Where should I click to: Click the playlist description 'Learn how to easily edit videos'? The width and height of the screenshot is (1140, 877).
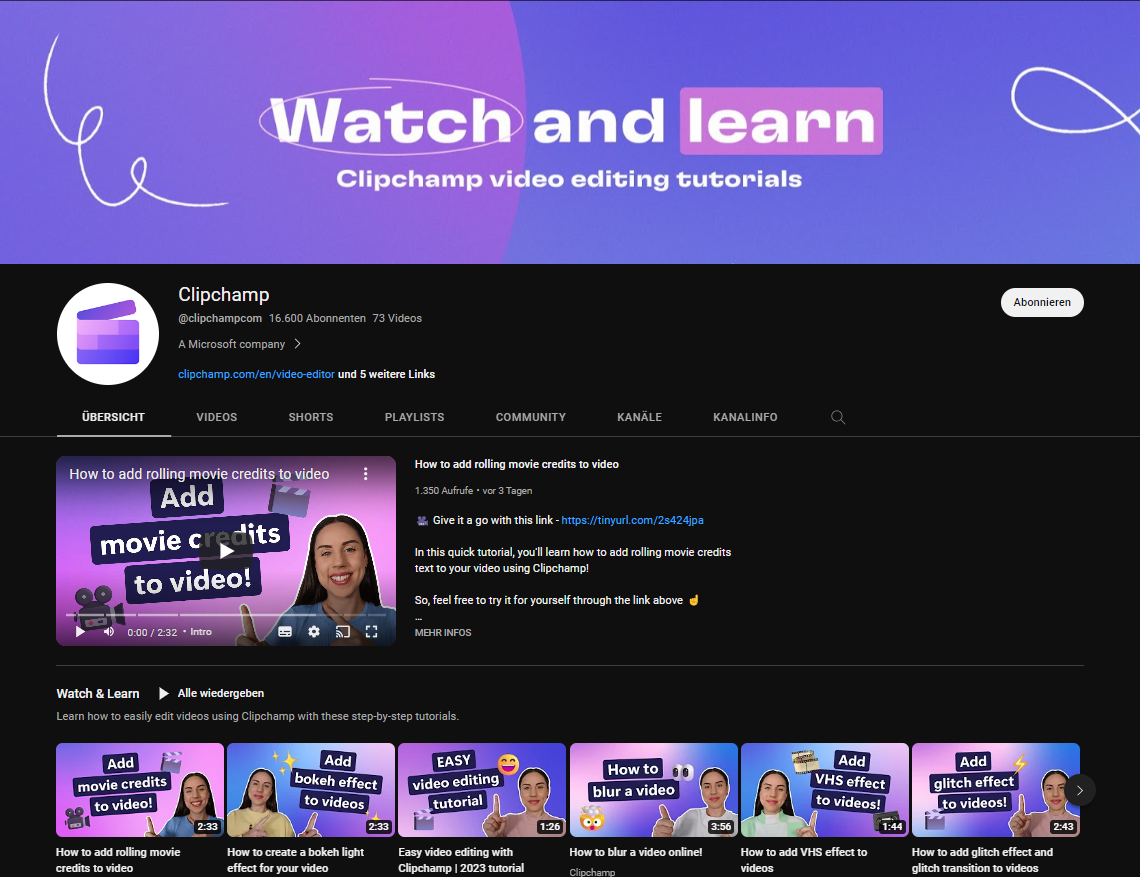pos(257,716)
